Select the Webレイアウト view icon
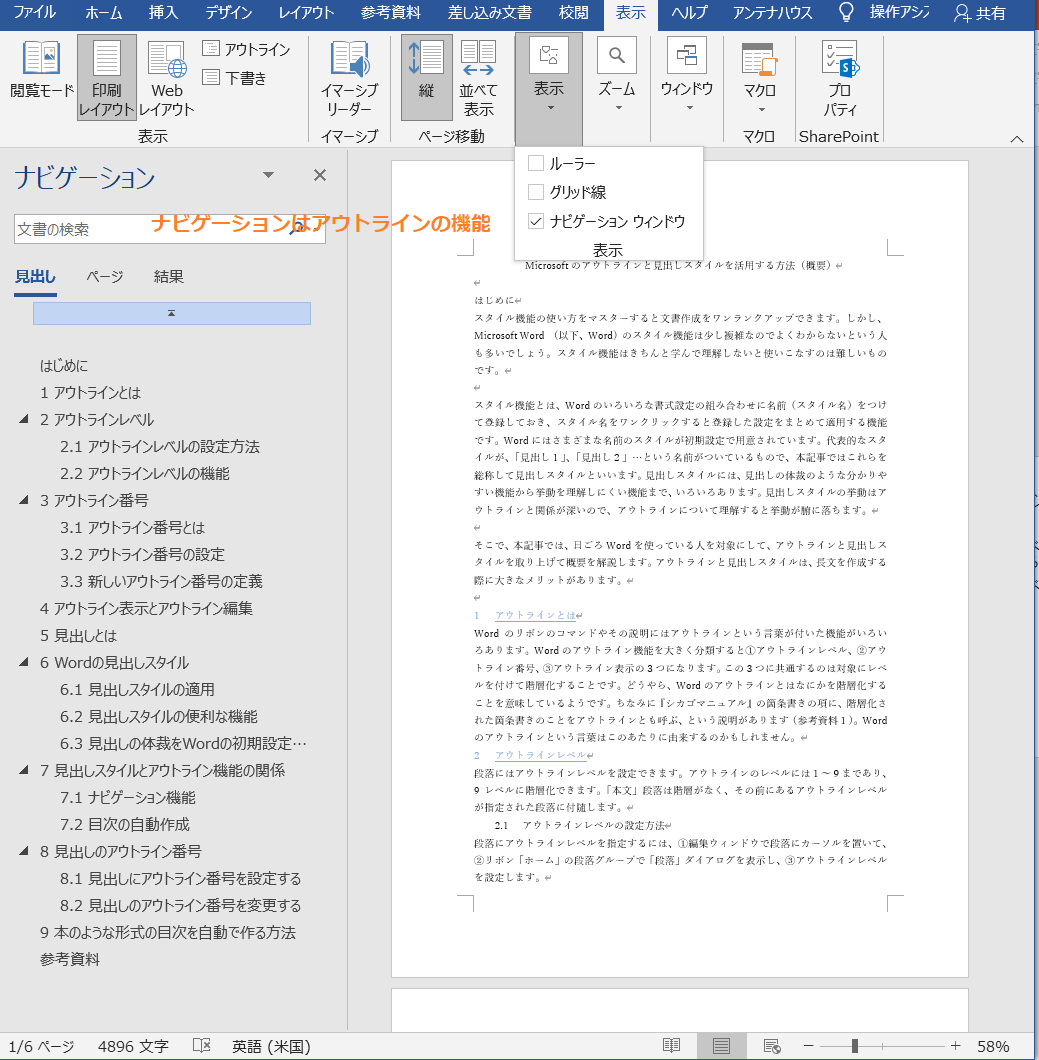The image size is (1039, 1060). point(167,78)
